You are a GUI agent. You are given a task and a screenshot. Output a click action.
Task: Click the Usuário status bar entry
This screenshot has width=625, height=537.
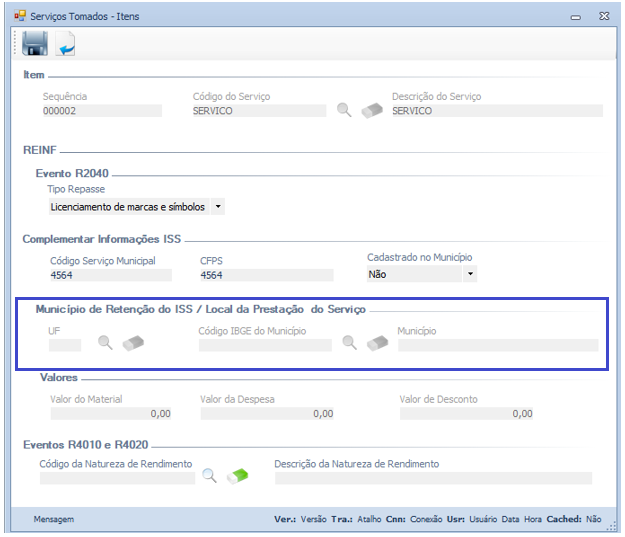tap(483, 519)
